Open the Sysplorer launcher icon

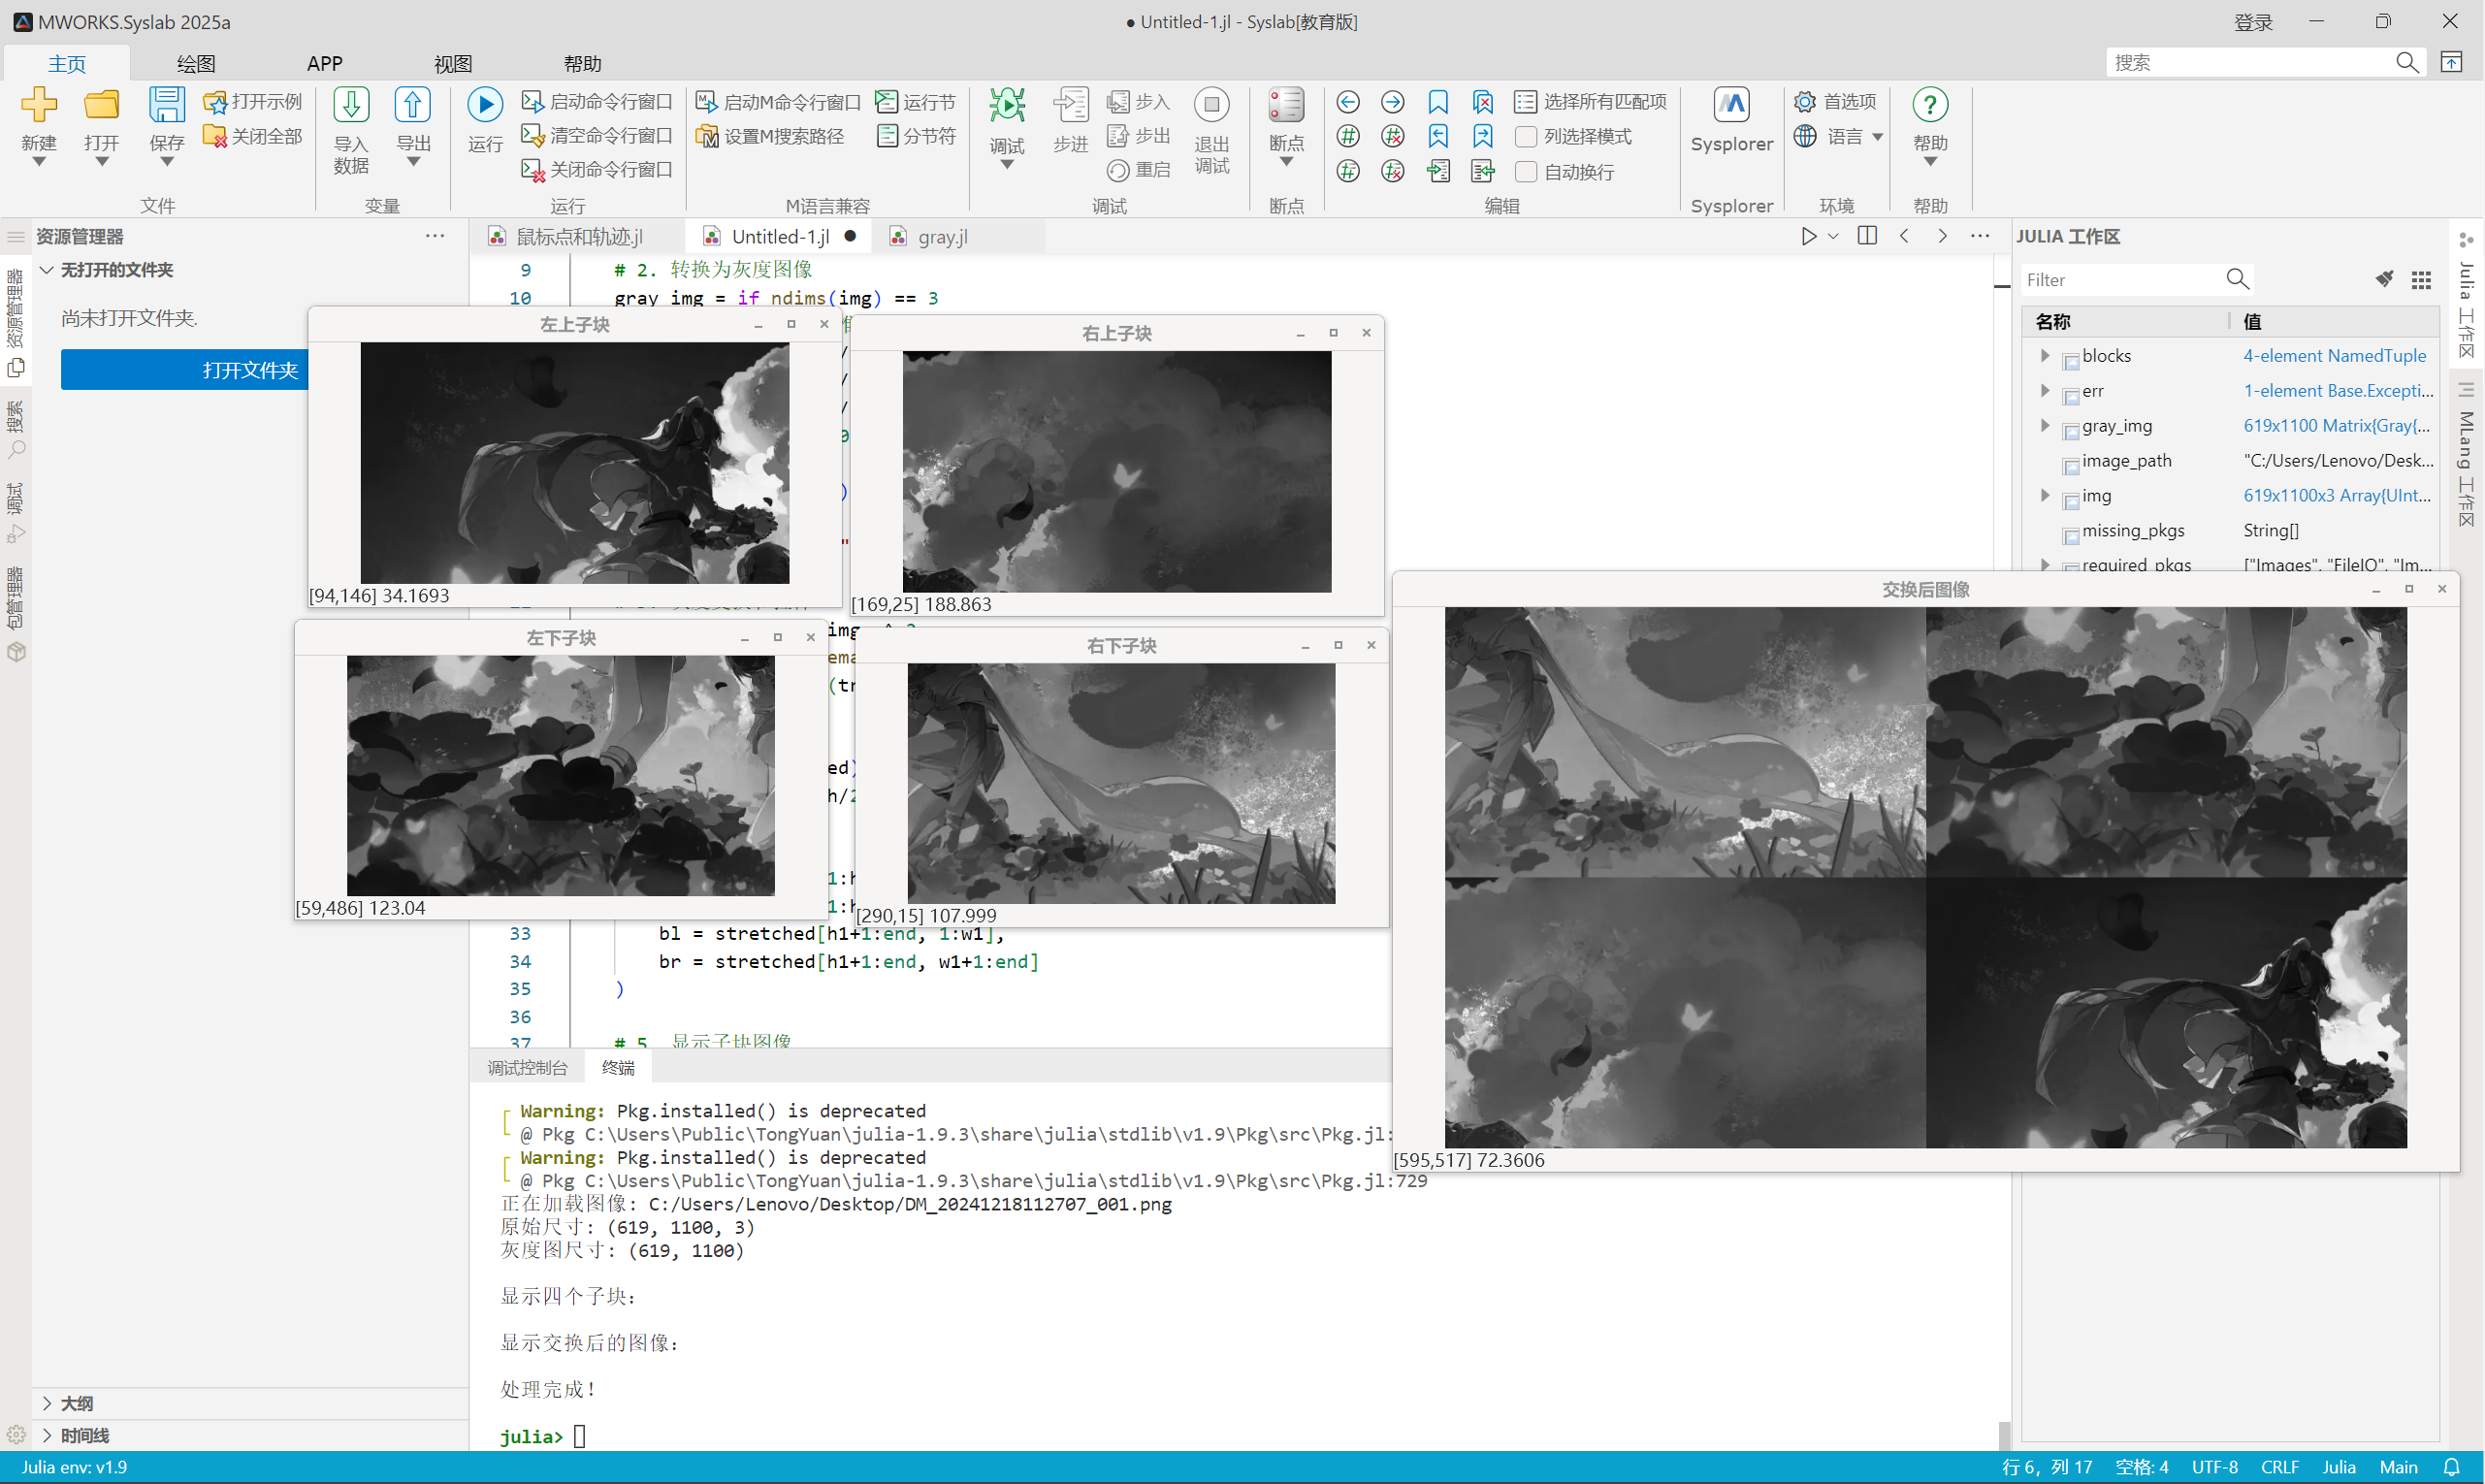click(x=1731, y=105)
